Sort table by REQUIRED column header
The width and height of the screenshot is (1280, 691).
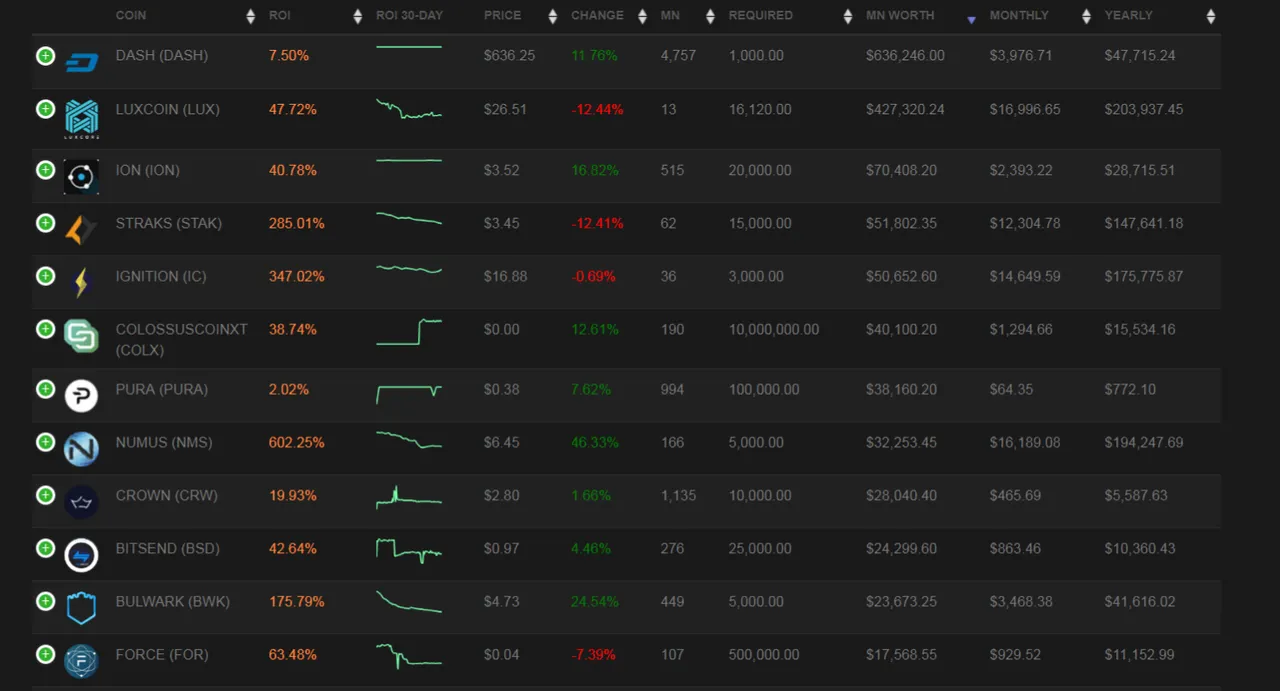(761, 15)
